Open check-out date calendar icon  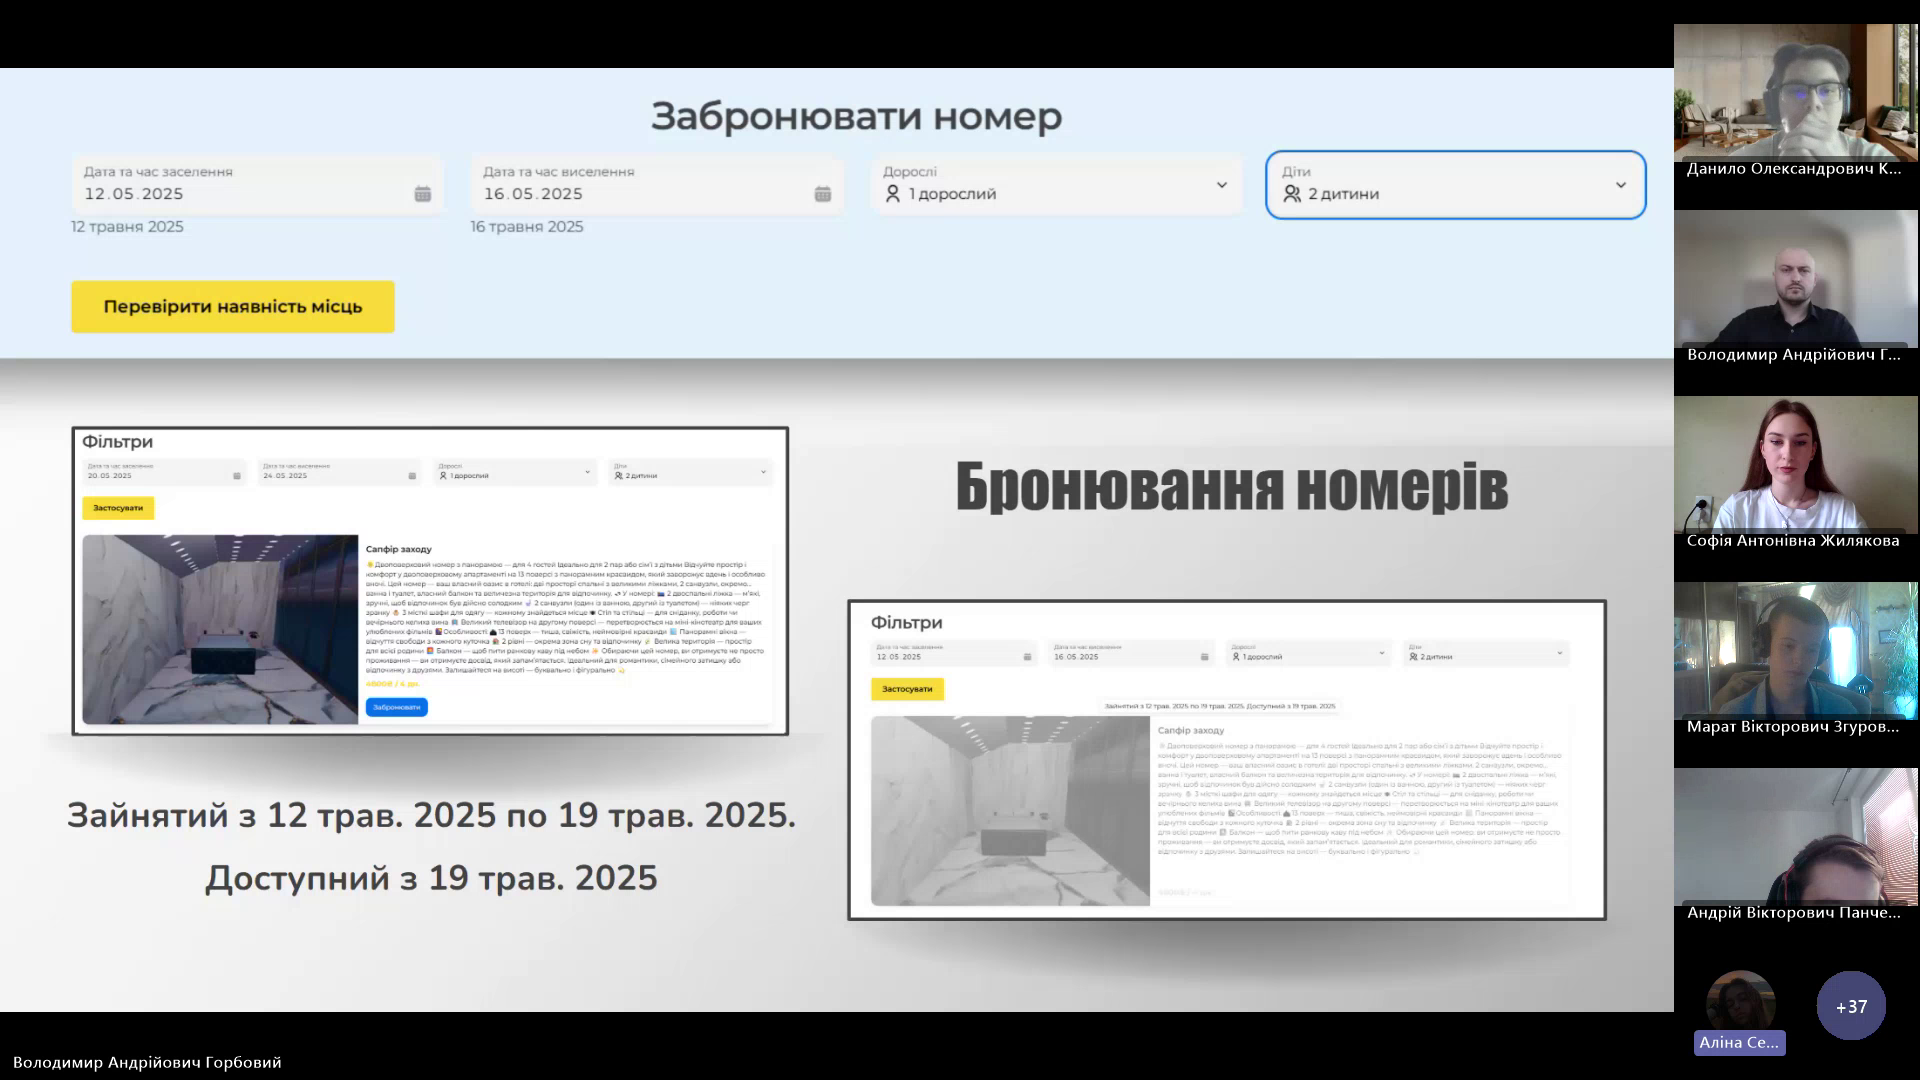click(x=822, y=194)
